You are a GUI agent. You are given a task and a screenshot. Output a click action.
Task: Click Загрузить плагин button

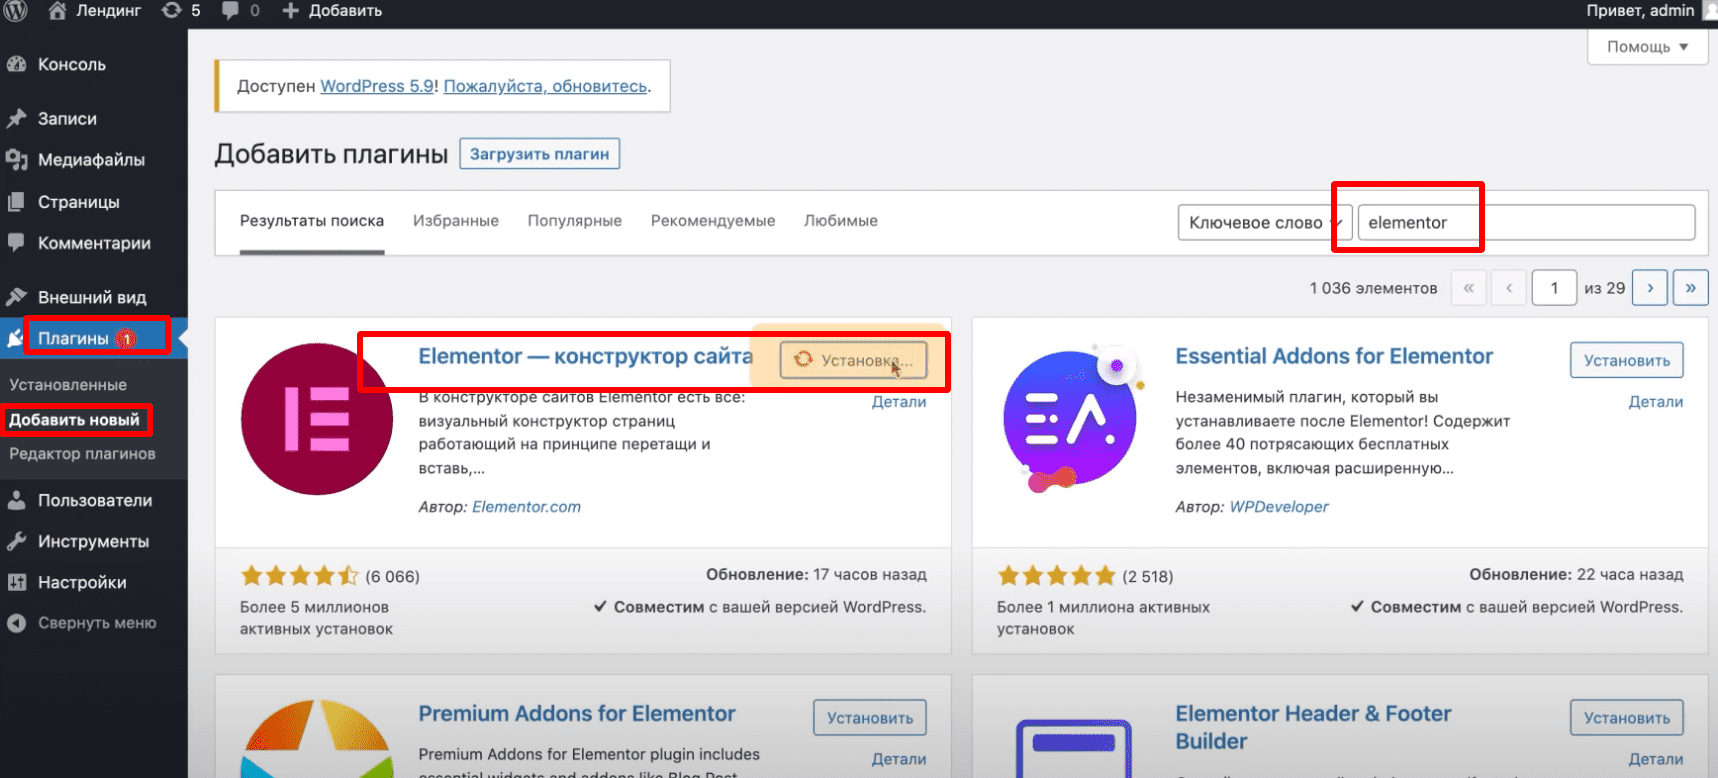540,154
